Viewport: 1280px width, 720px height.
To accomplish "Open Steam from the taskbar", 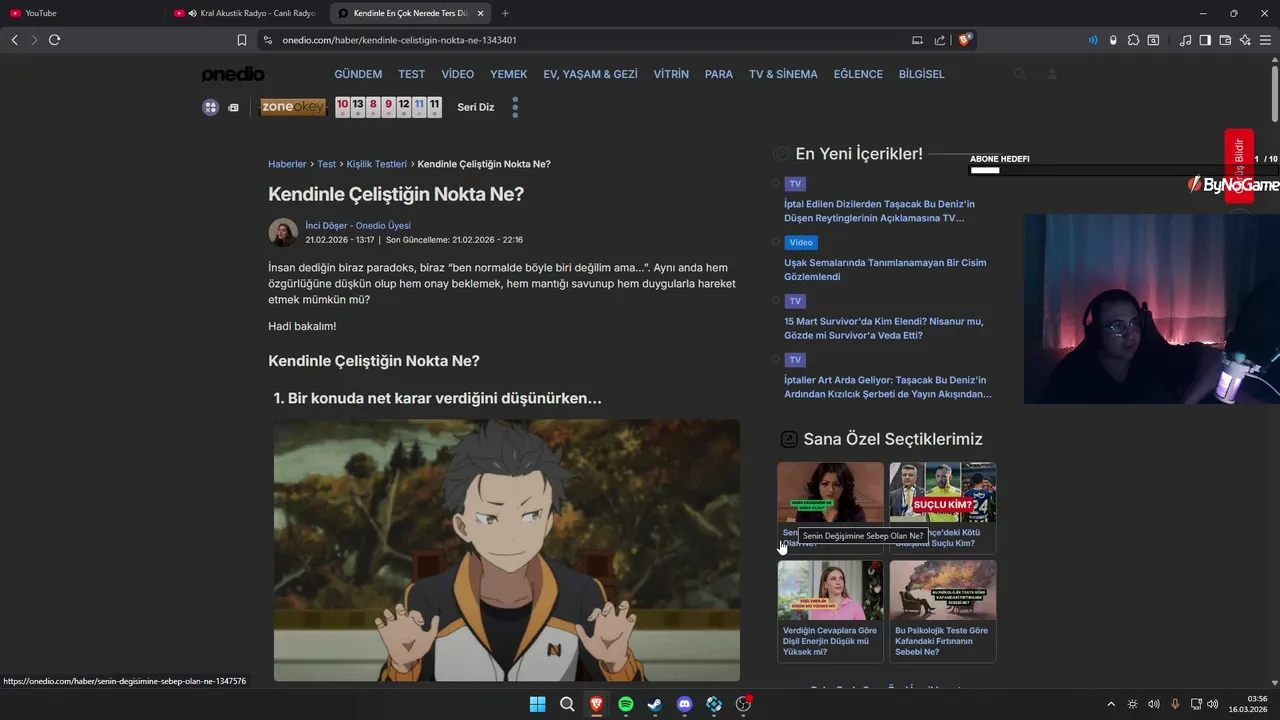I will 655,704.
